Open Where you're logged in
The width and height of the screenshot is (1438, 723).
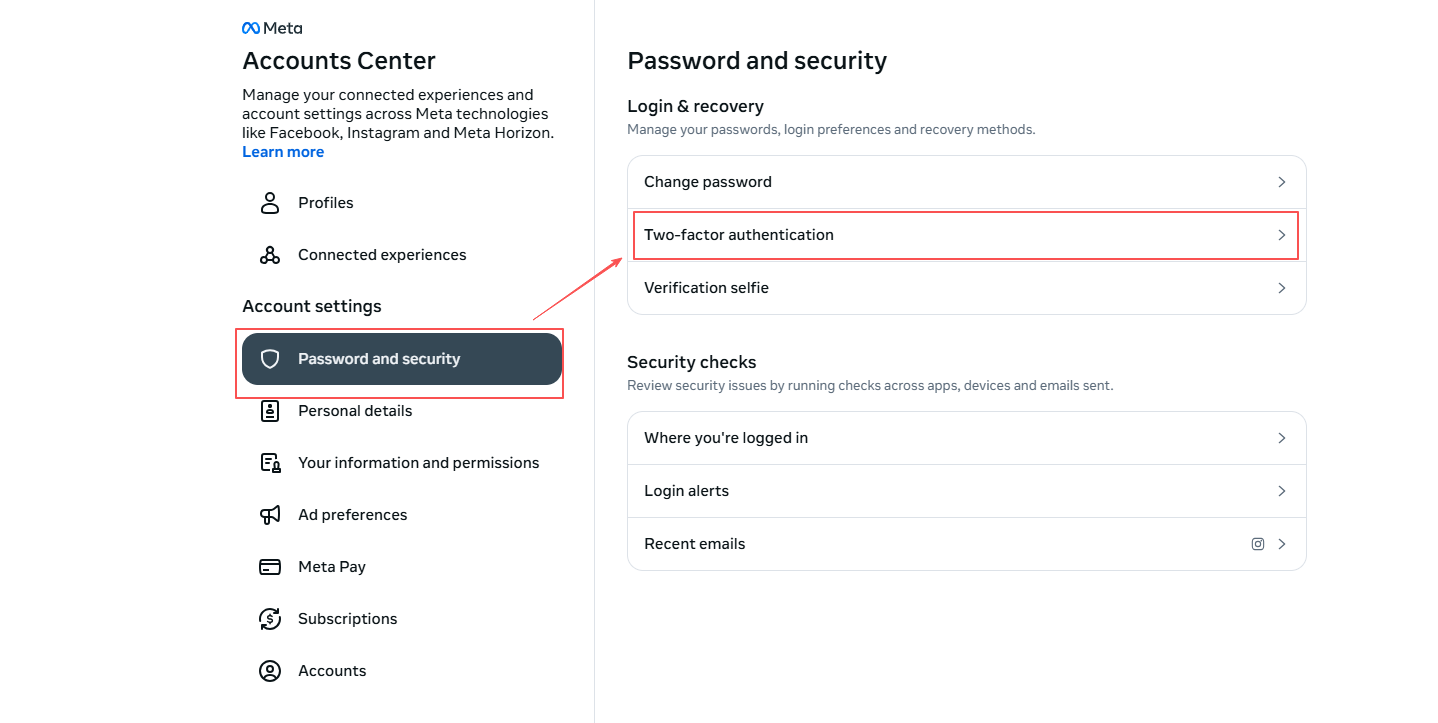(x=725, y=438)
